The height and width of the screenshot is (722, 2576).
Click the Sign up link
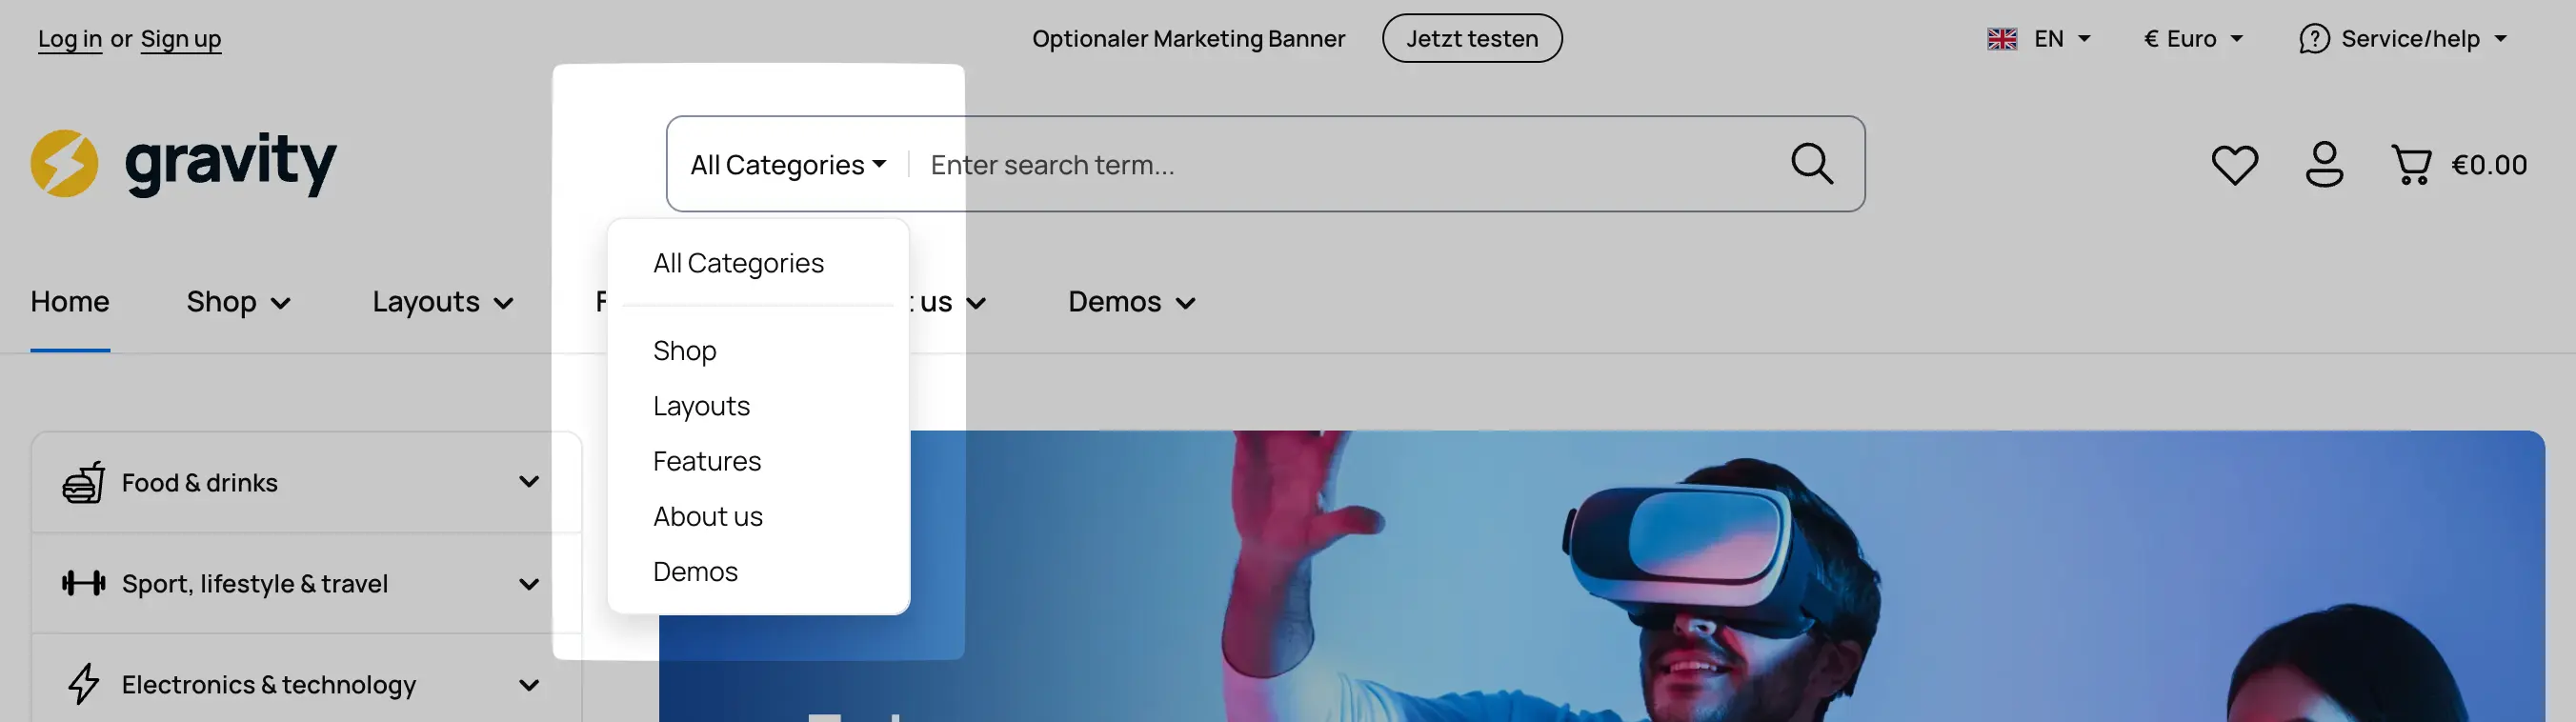[181, 39]
